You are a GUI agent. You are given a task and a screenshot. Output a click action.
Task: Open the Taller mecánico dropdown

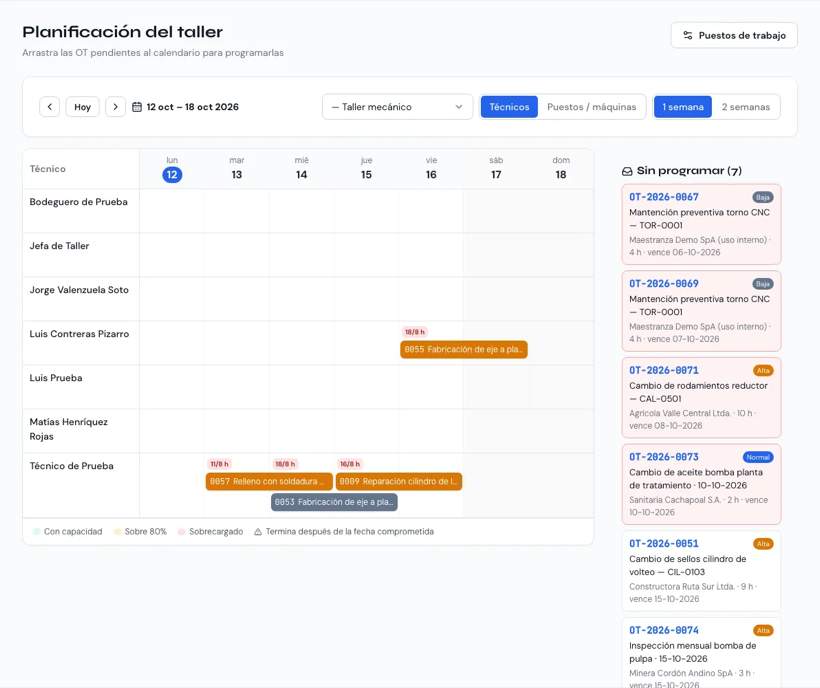pyautogui.click(x=397, y=107)
